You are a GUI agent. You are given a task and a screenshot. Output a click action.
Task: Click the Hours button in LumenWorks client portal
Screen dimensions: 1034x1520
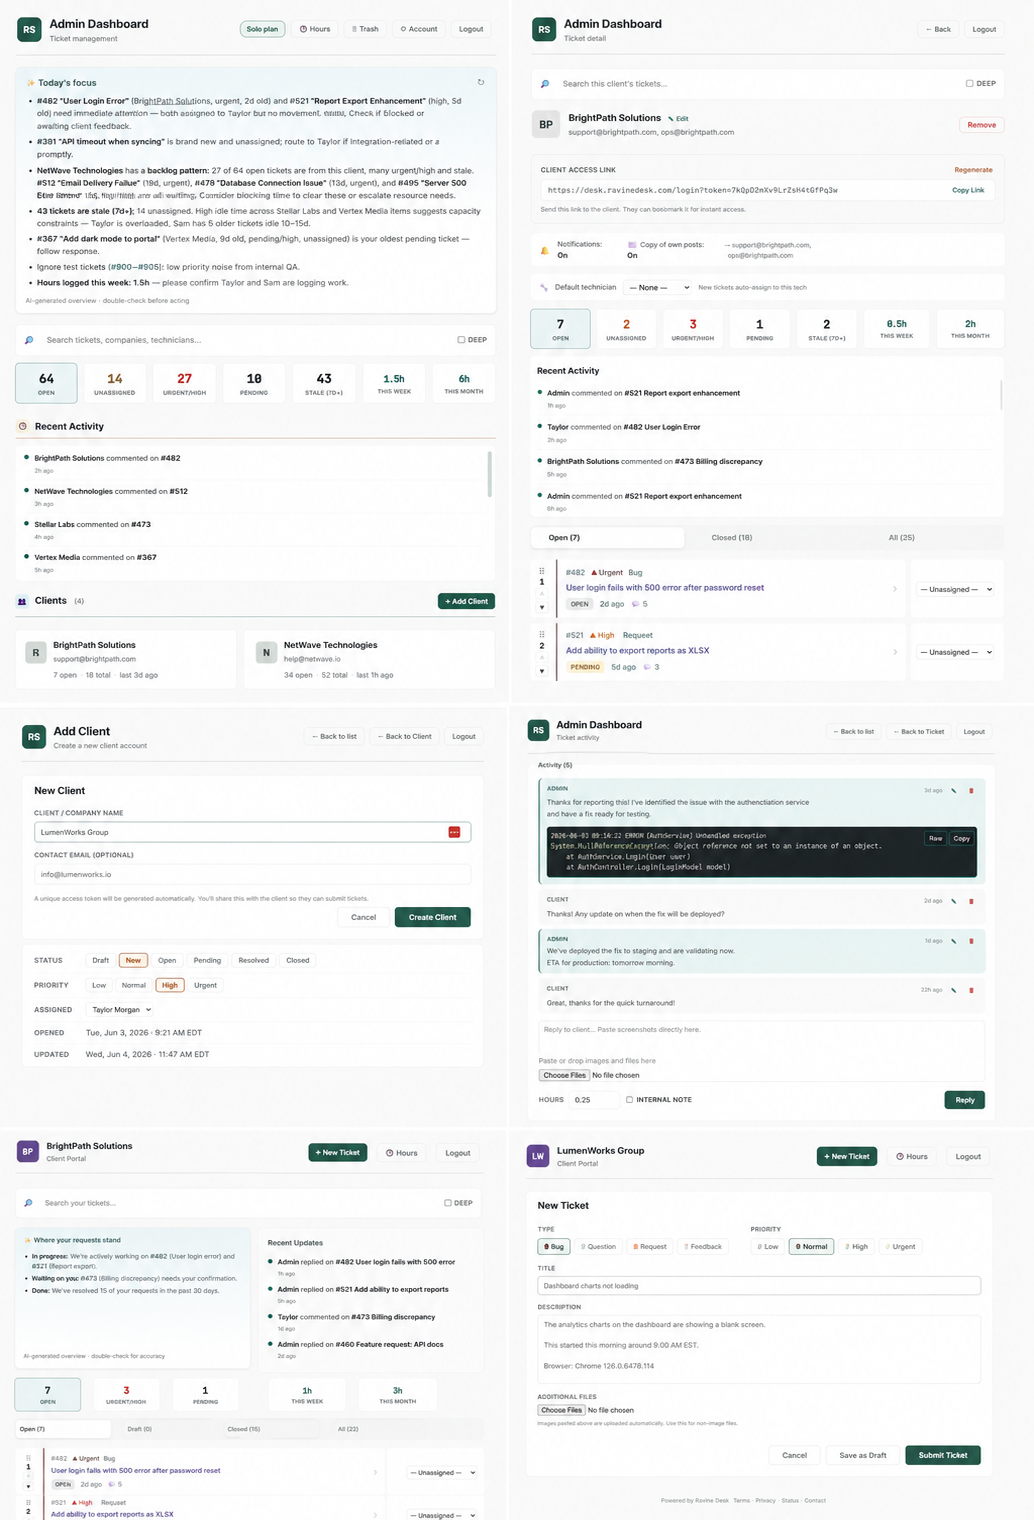[x=912, y=1156]
